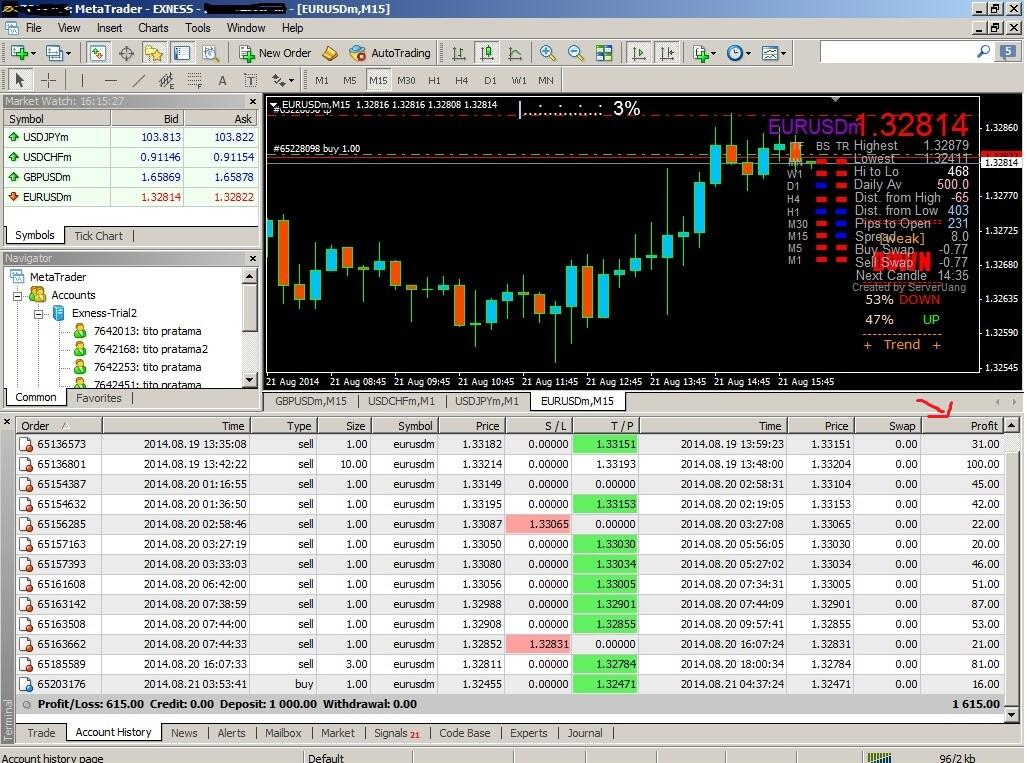This screenshot has height=763, width=1027.
Task: Select the Crosshair tool
Action: [48, 81]
